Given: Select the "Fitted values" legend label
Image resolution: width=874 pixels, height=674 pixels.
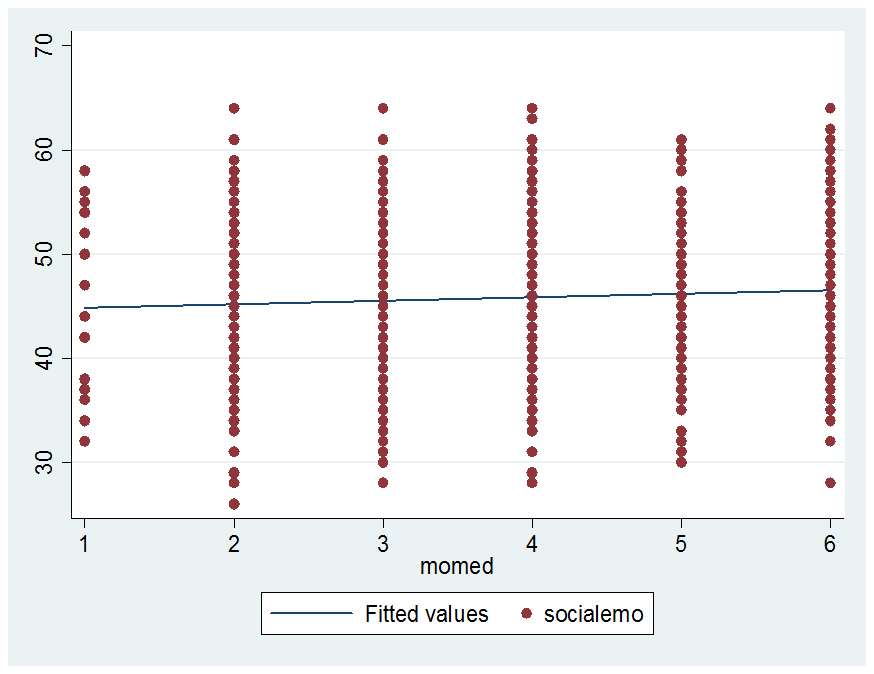Looking at the screenshot, I should coord(427,614).
